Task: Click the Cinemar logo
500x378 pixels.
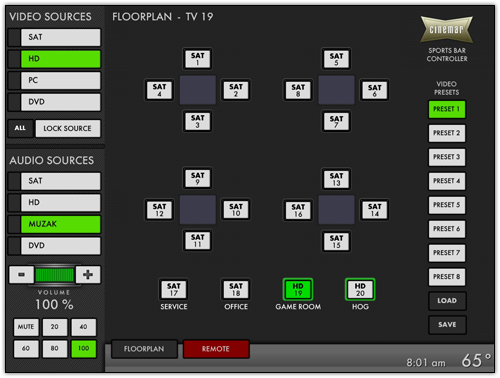Action: [447, 29]
